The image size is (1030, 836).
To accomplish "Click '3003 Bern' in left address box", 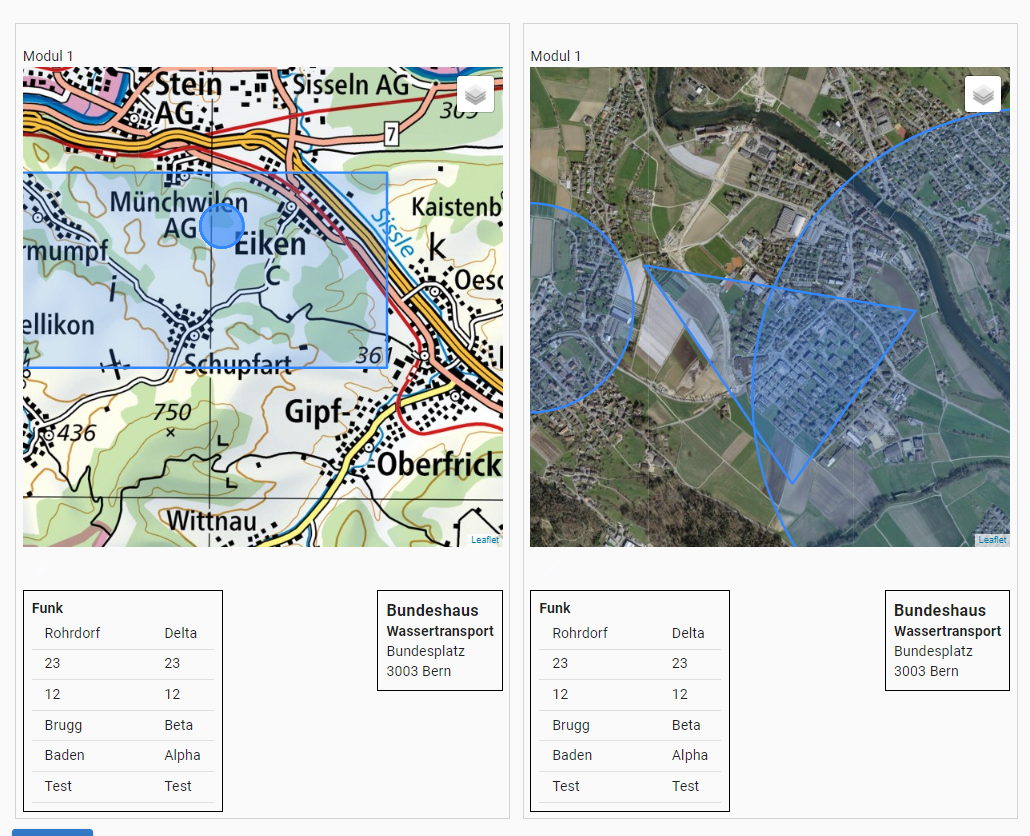I will (x=418, y=671).
